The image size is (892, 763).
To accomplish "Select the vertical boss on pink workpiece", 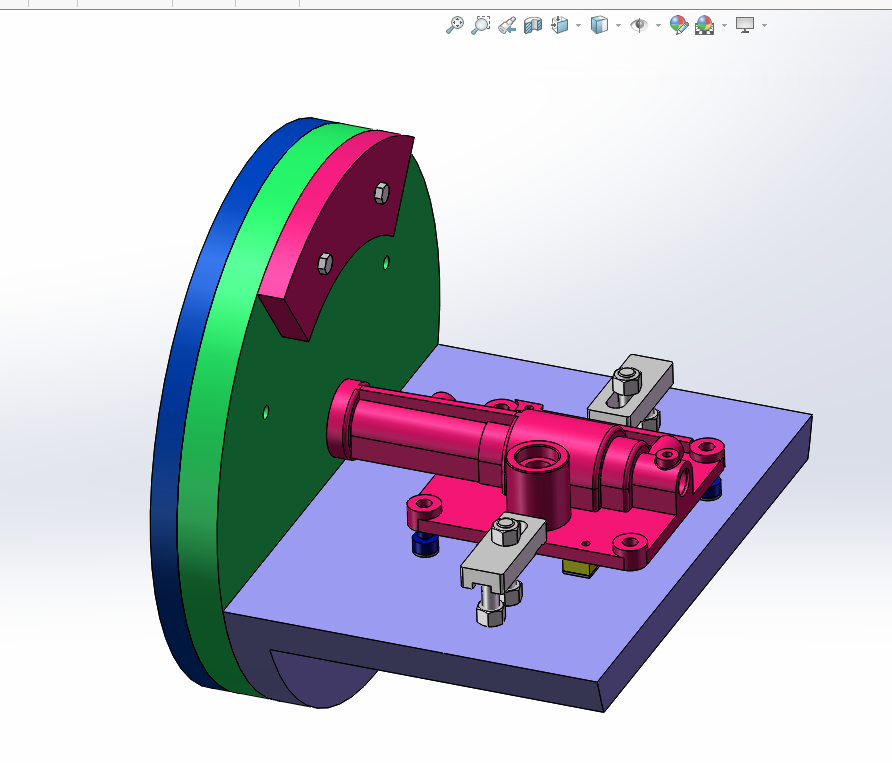I will click(537, 484).
